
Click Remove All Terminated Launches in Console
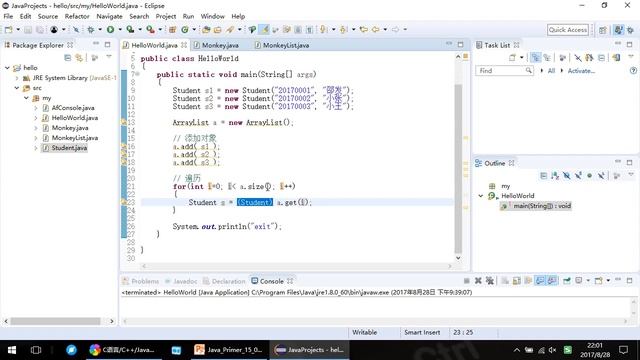[x=490, y=281]
